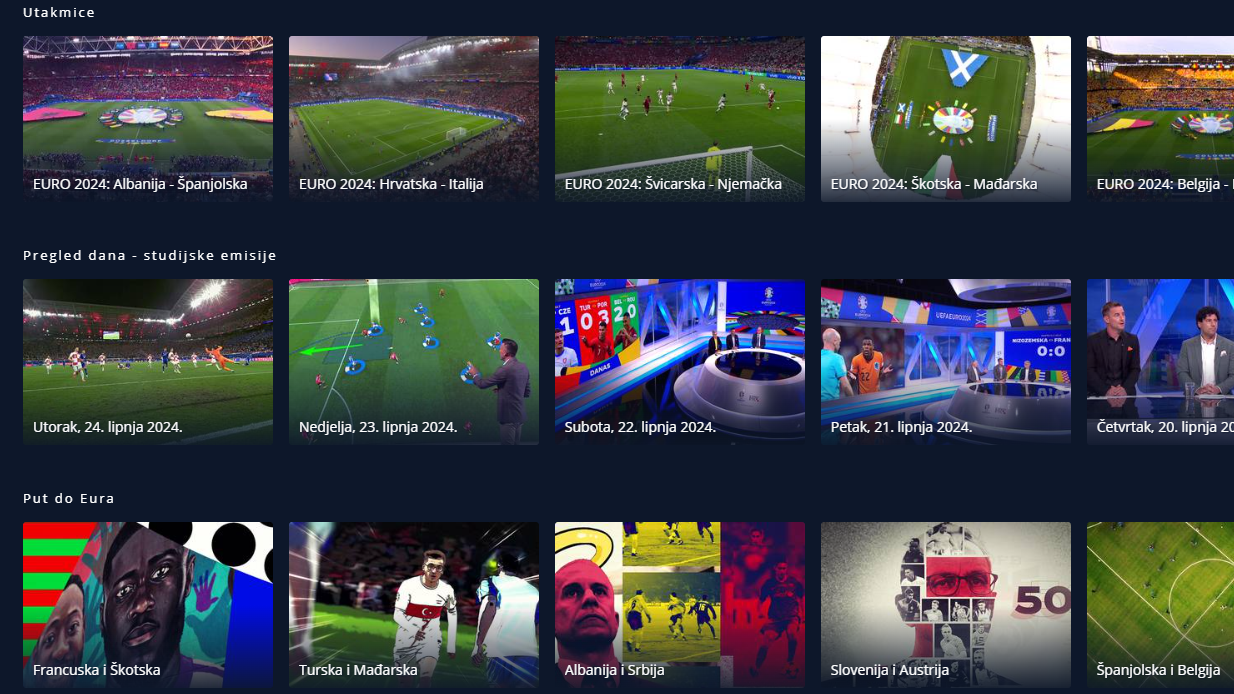1234x694 pixels.
Task: Select EURO 2024: Škotska - Mađarska thumbnail
Action: click(x=946, y=119)
